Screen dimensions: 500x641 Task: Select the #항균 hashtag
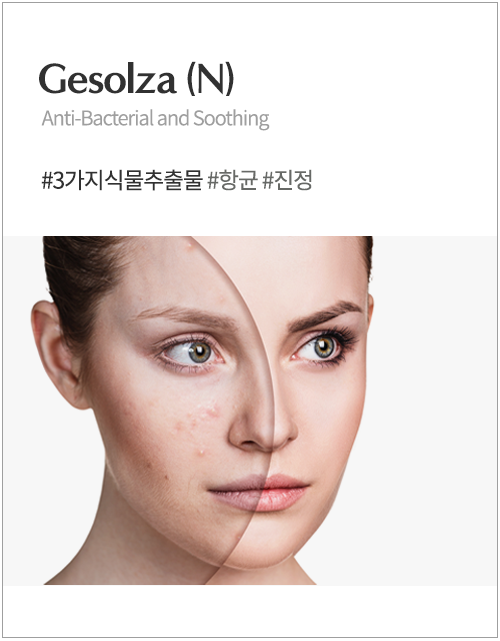tap(233, 180)
